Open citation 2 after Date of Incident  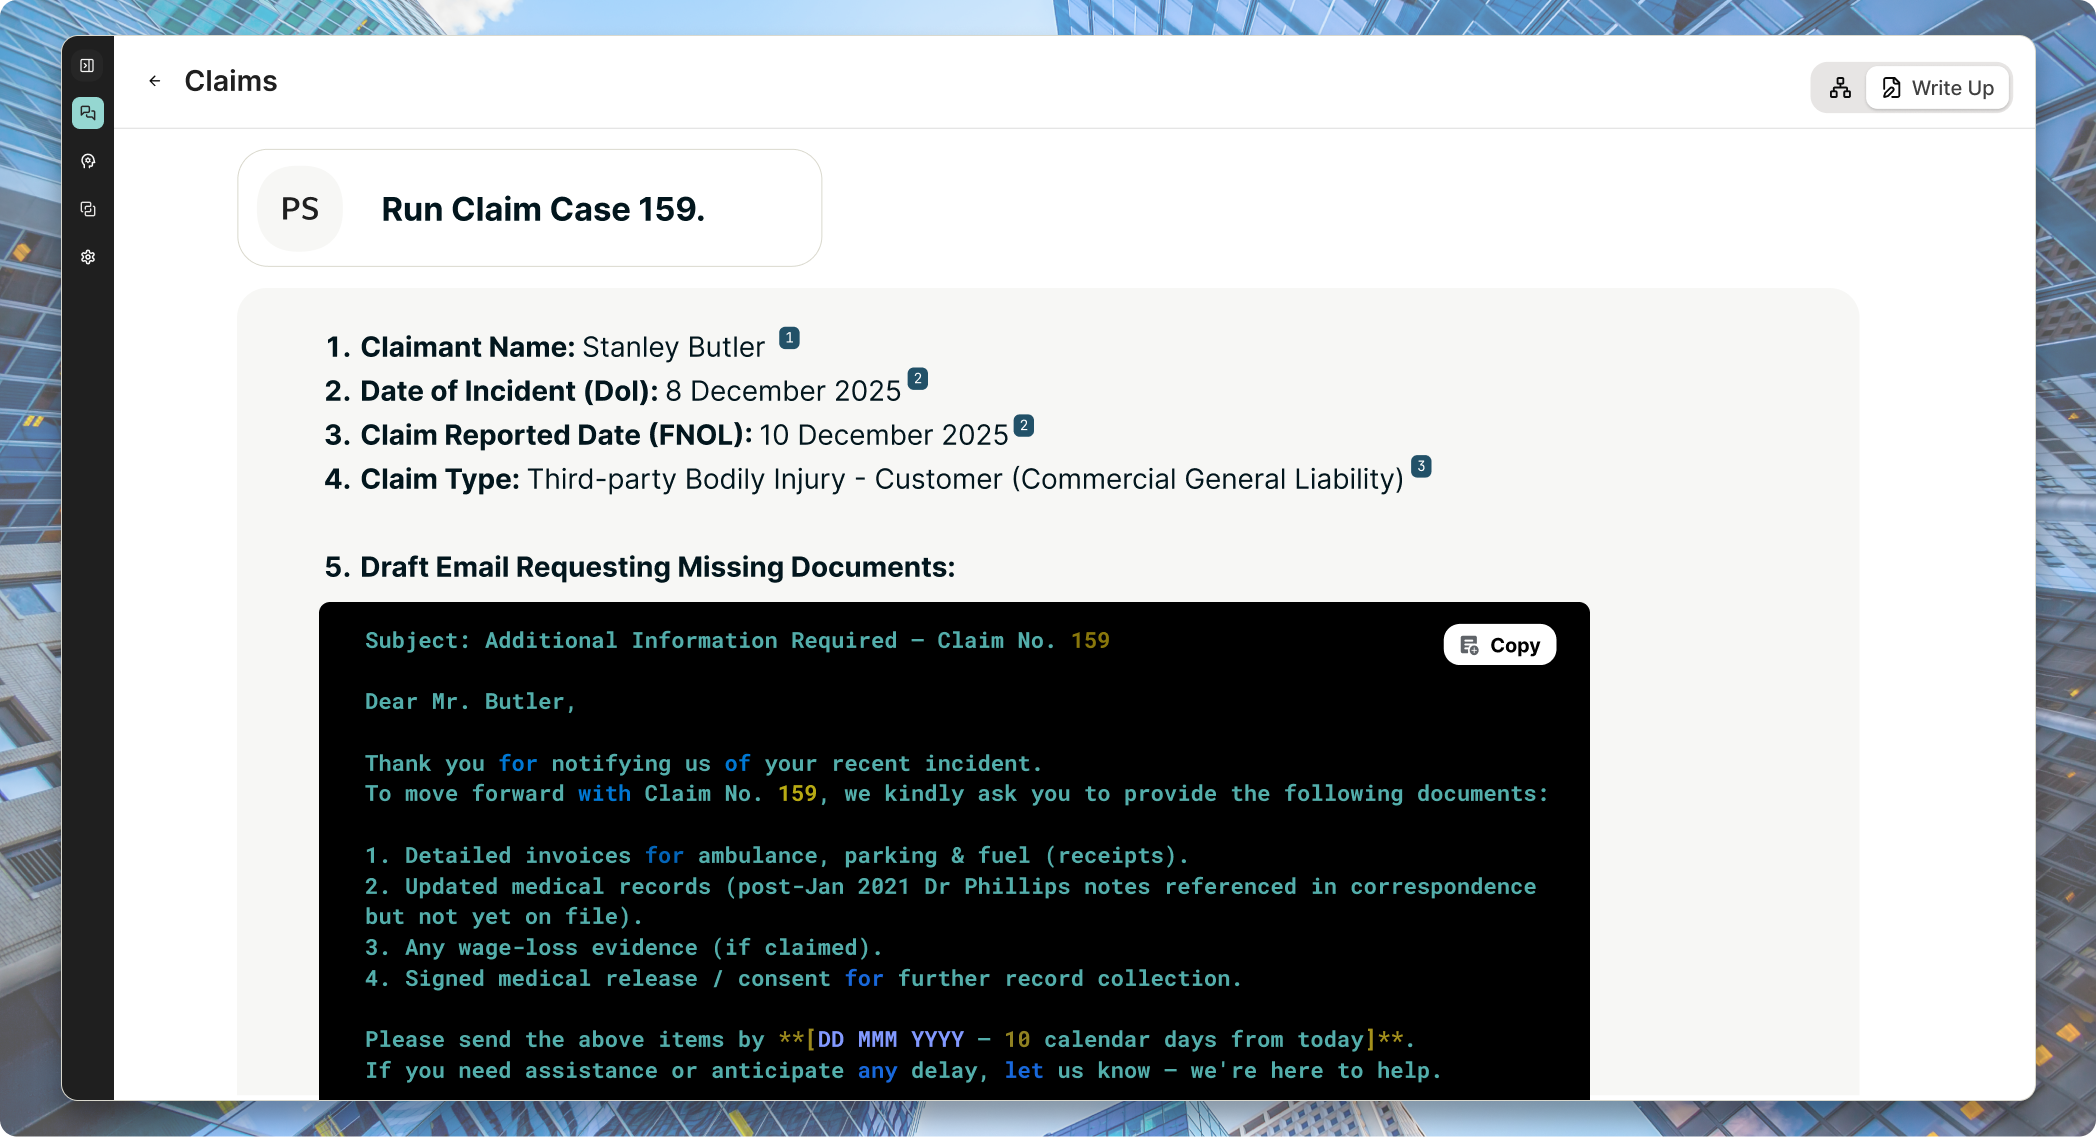coord(917,379)
